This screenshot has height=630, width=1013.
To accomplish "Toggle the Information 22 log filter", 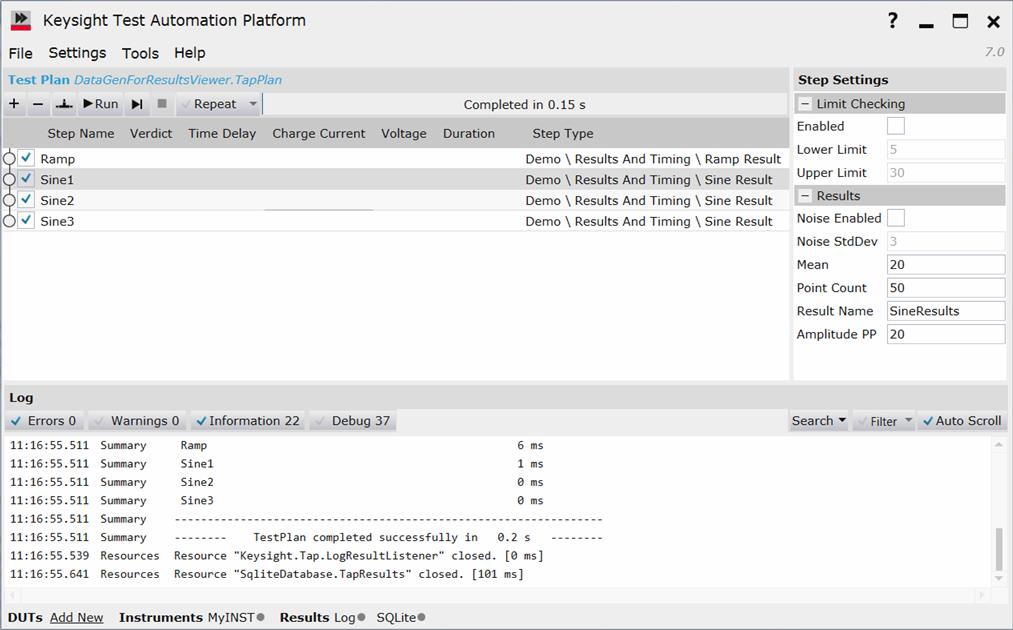I will point(248,421).
